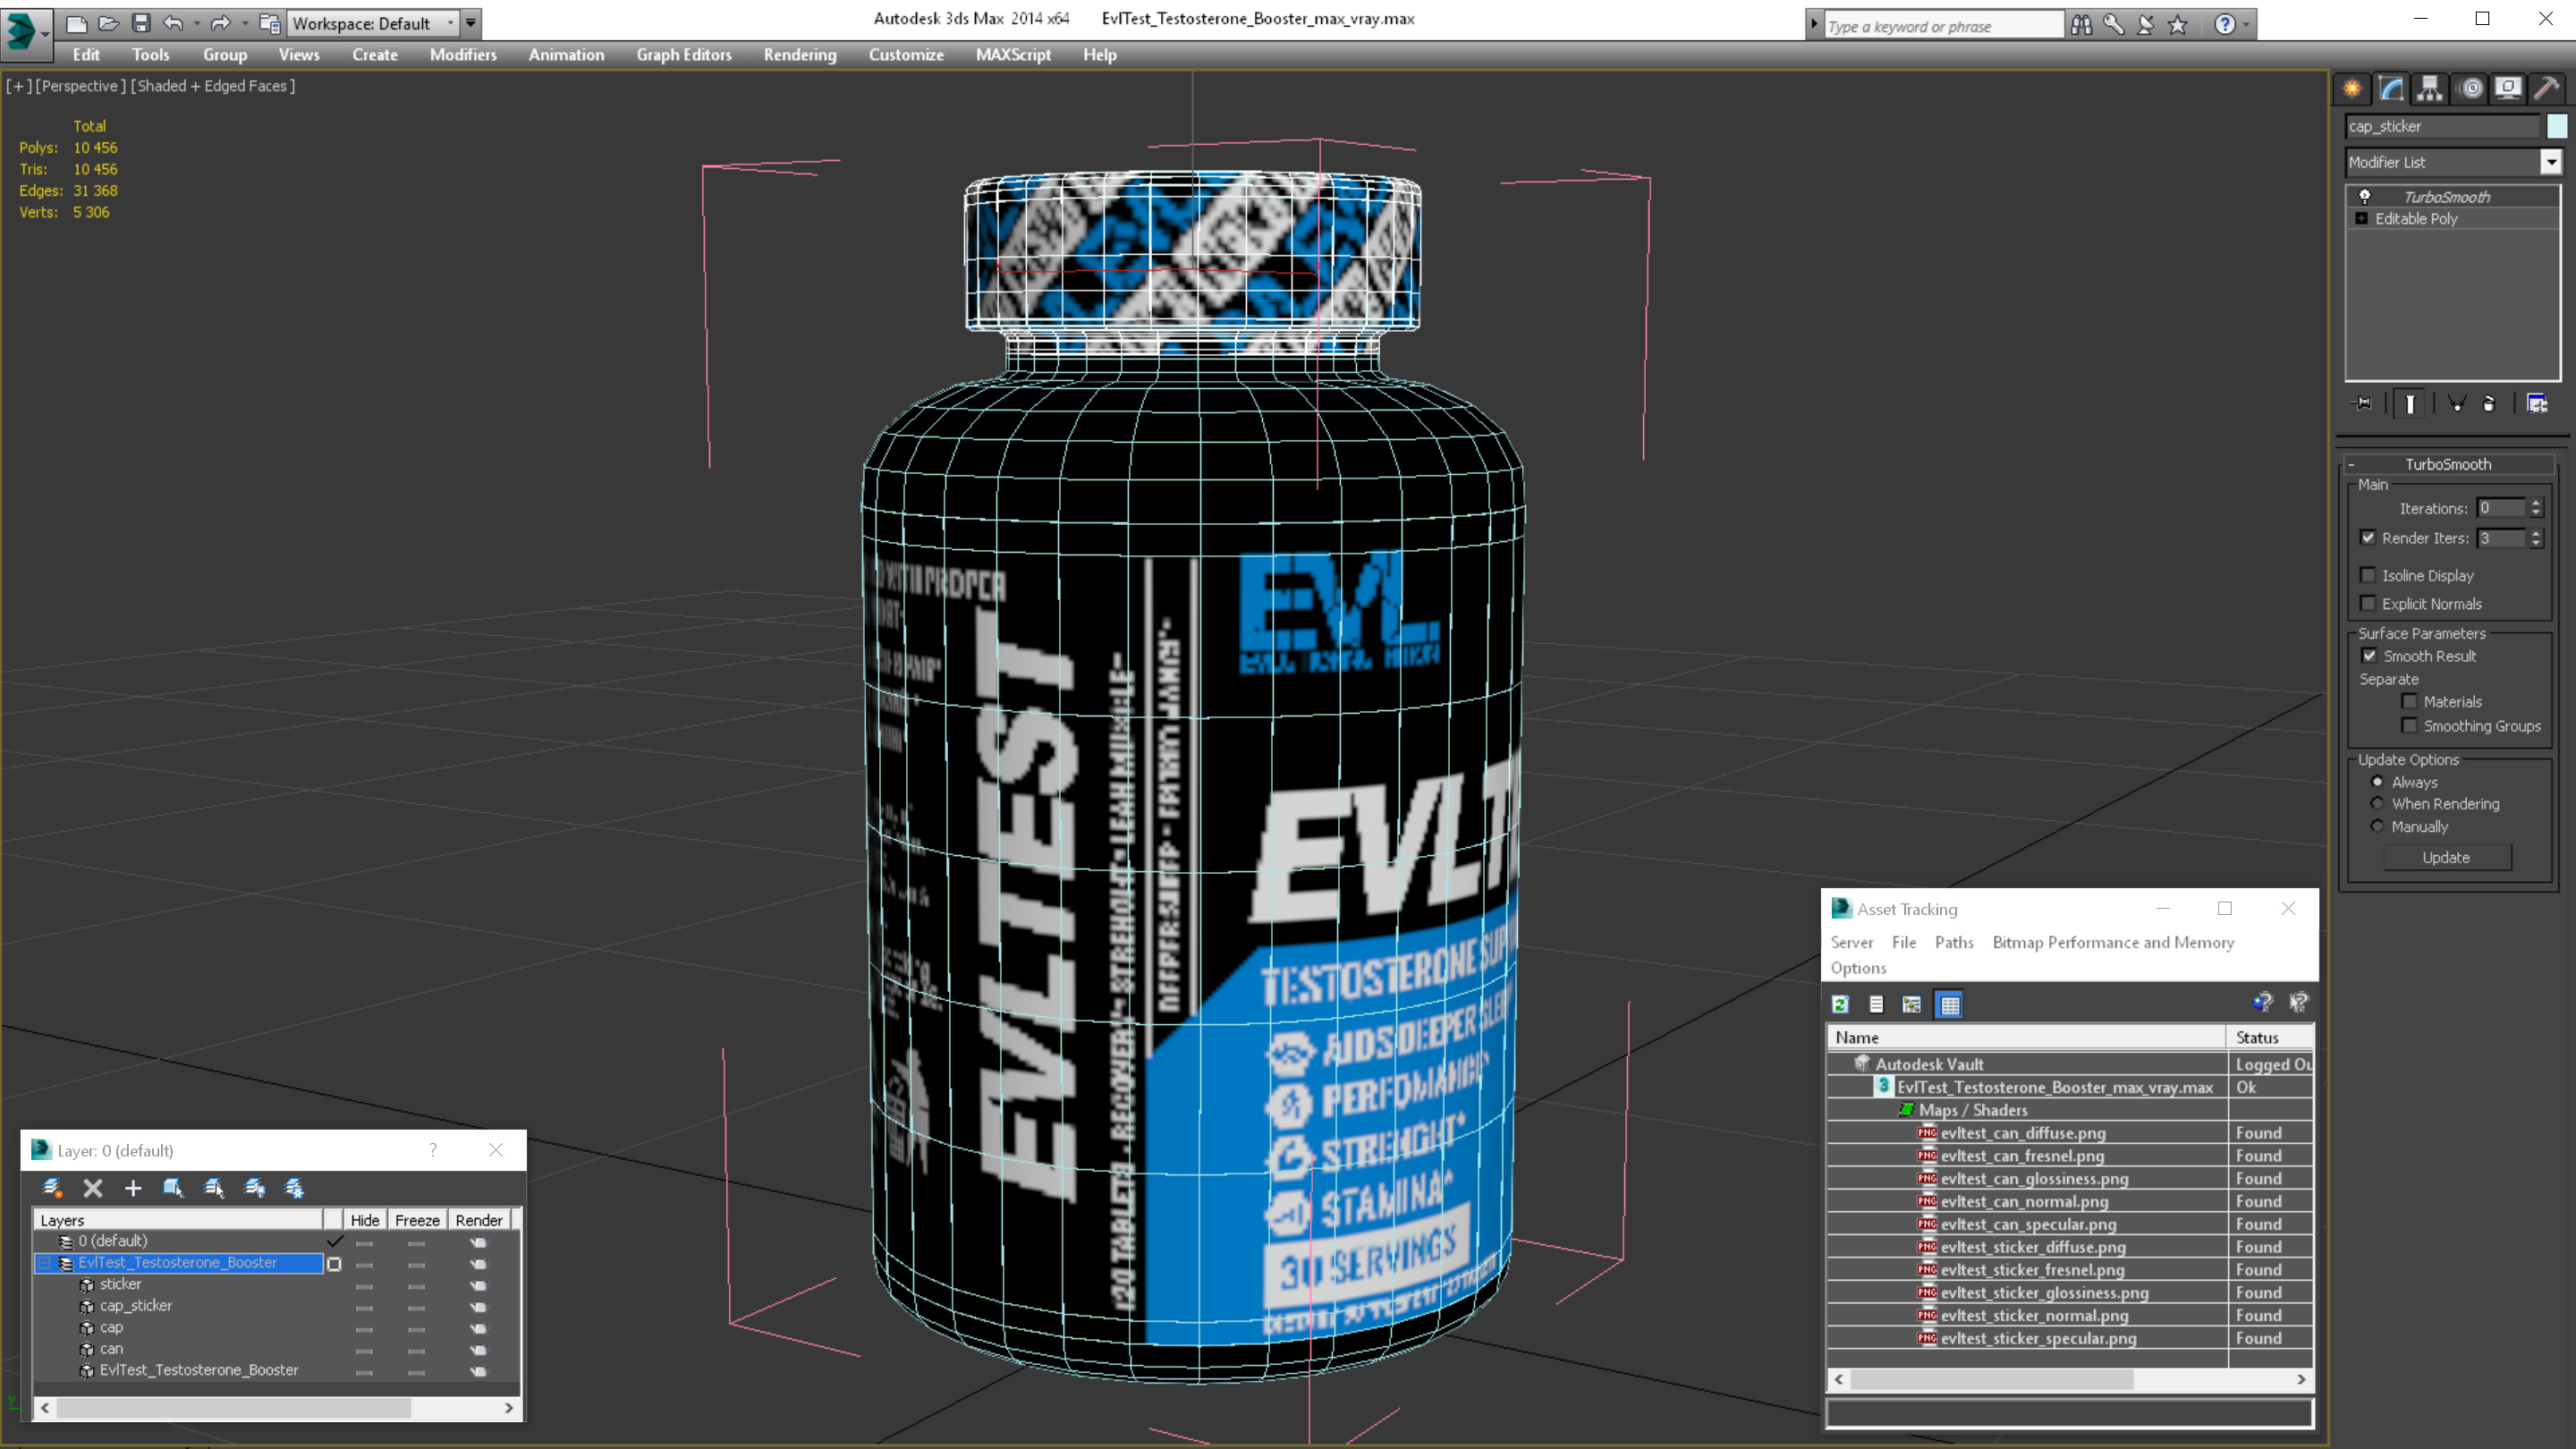Screen dimensions: 2576x1449
Task: Enable Isoline Display checkbox
Action: 2368,575
